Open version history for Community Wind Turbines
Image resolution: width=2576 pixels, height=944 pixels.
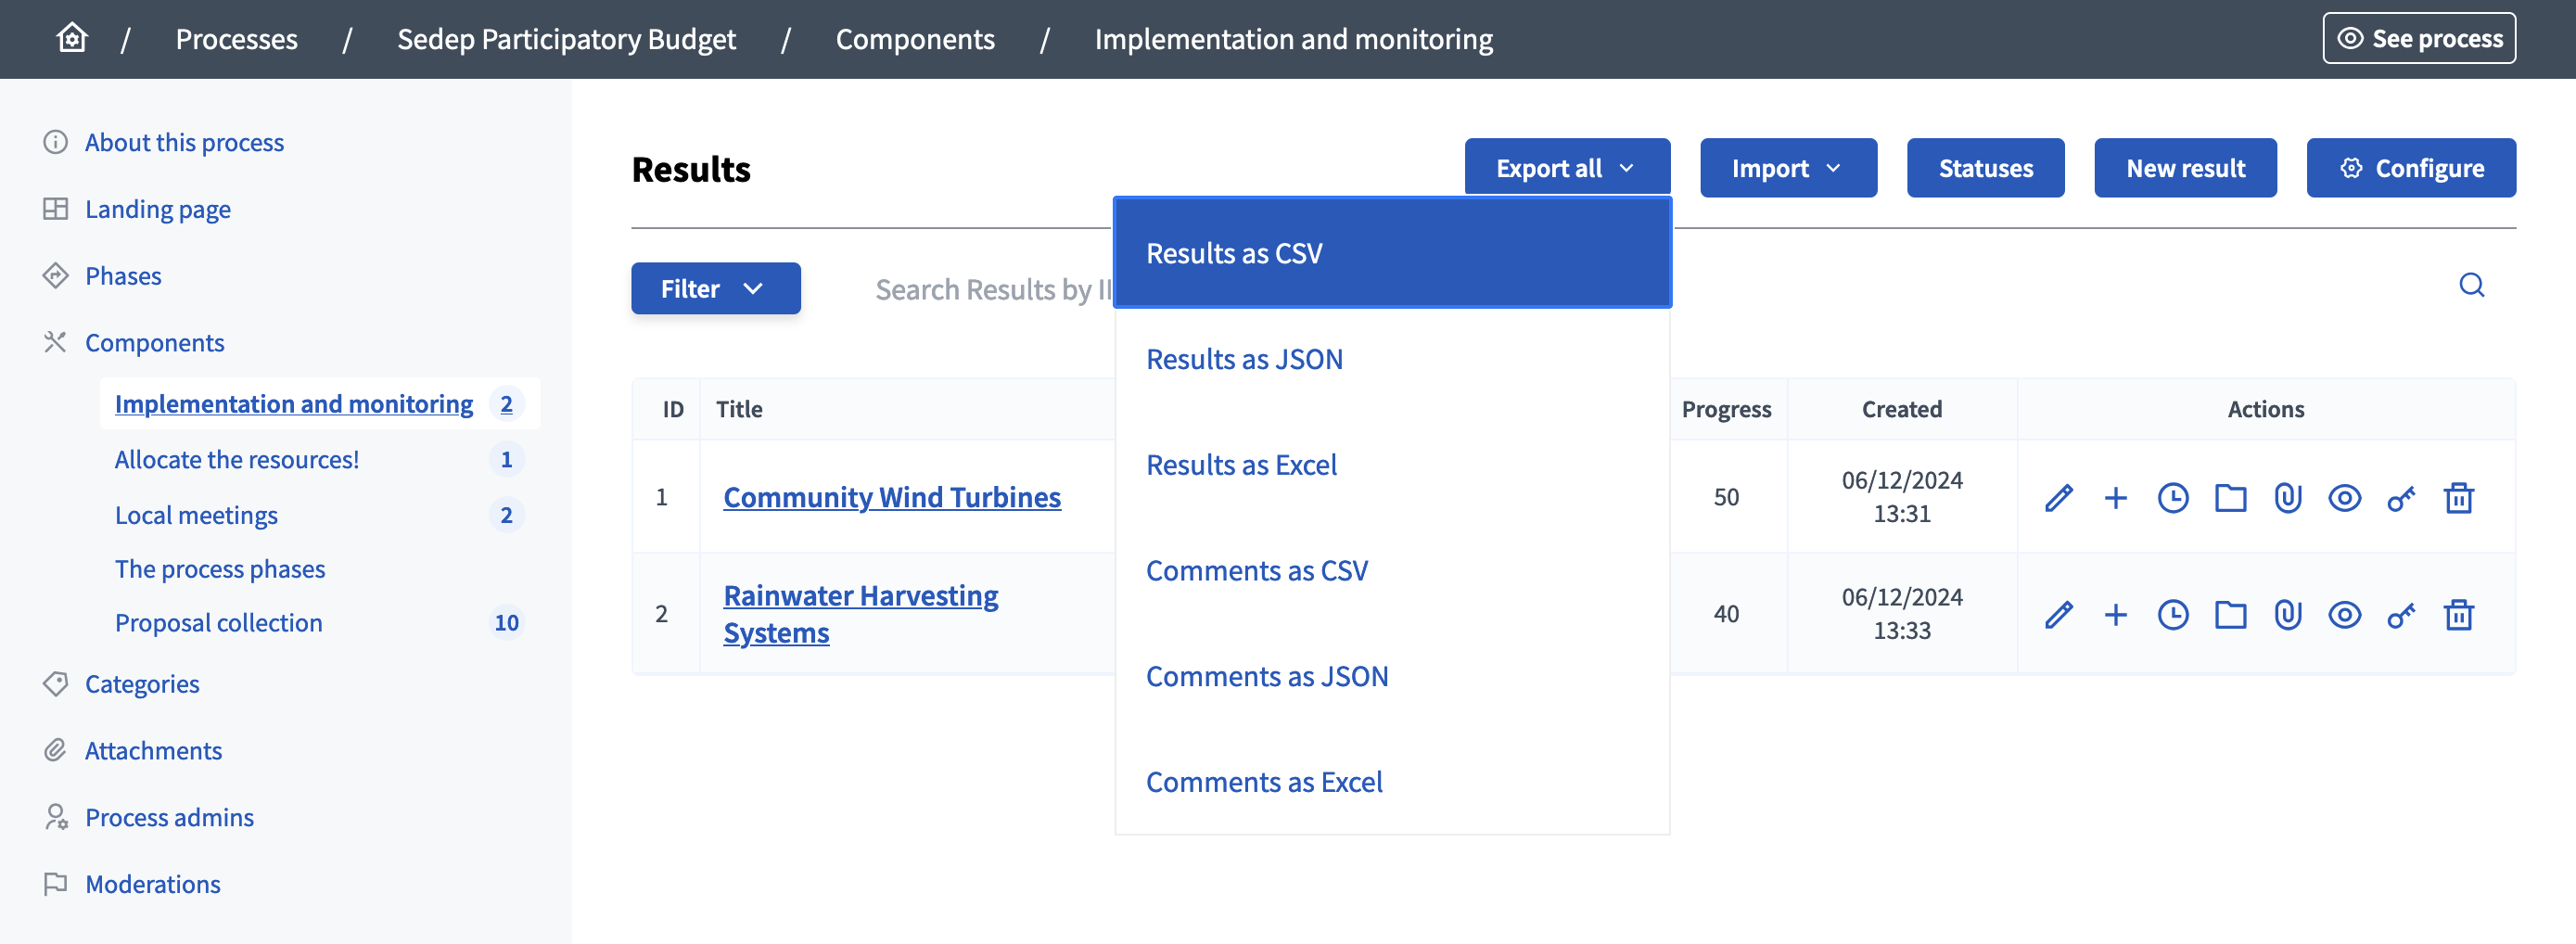pos(2172,497)
